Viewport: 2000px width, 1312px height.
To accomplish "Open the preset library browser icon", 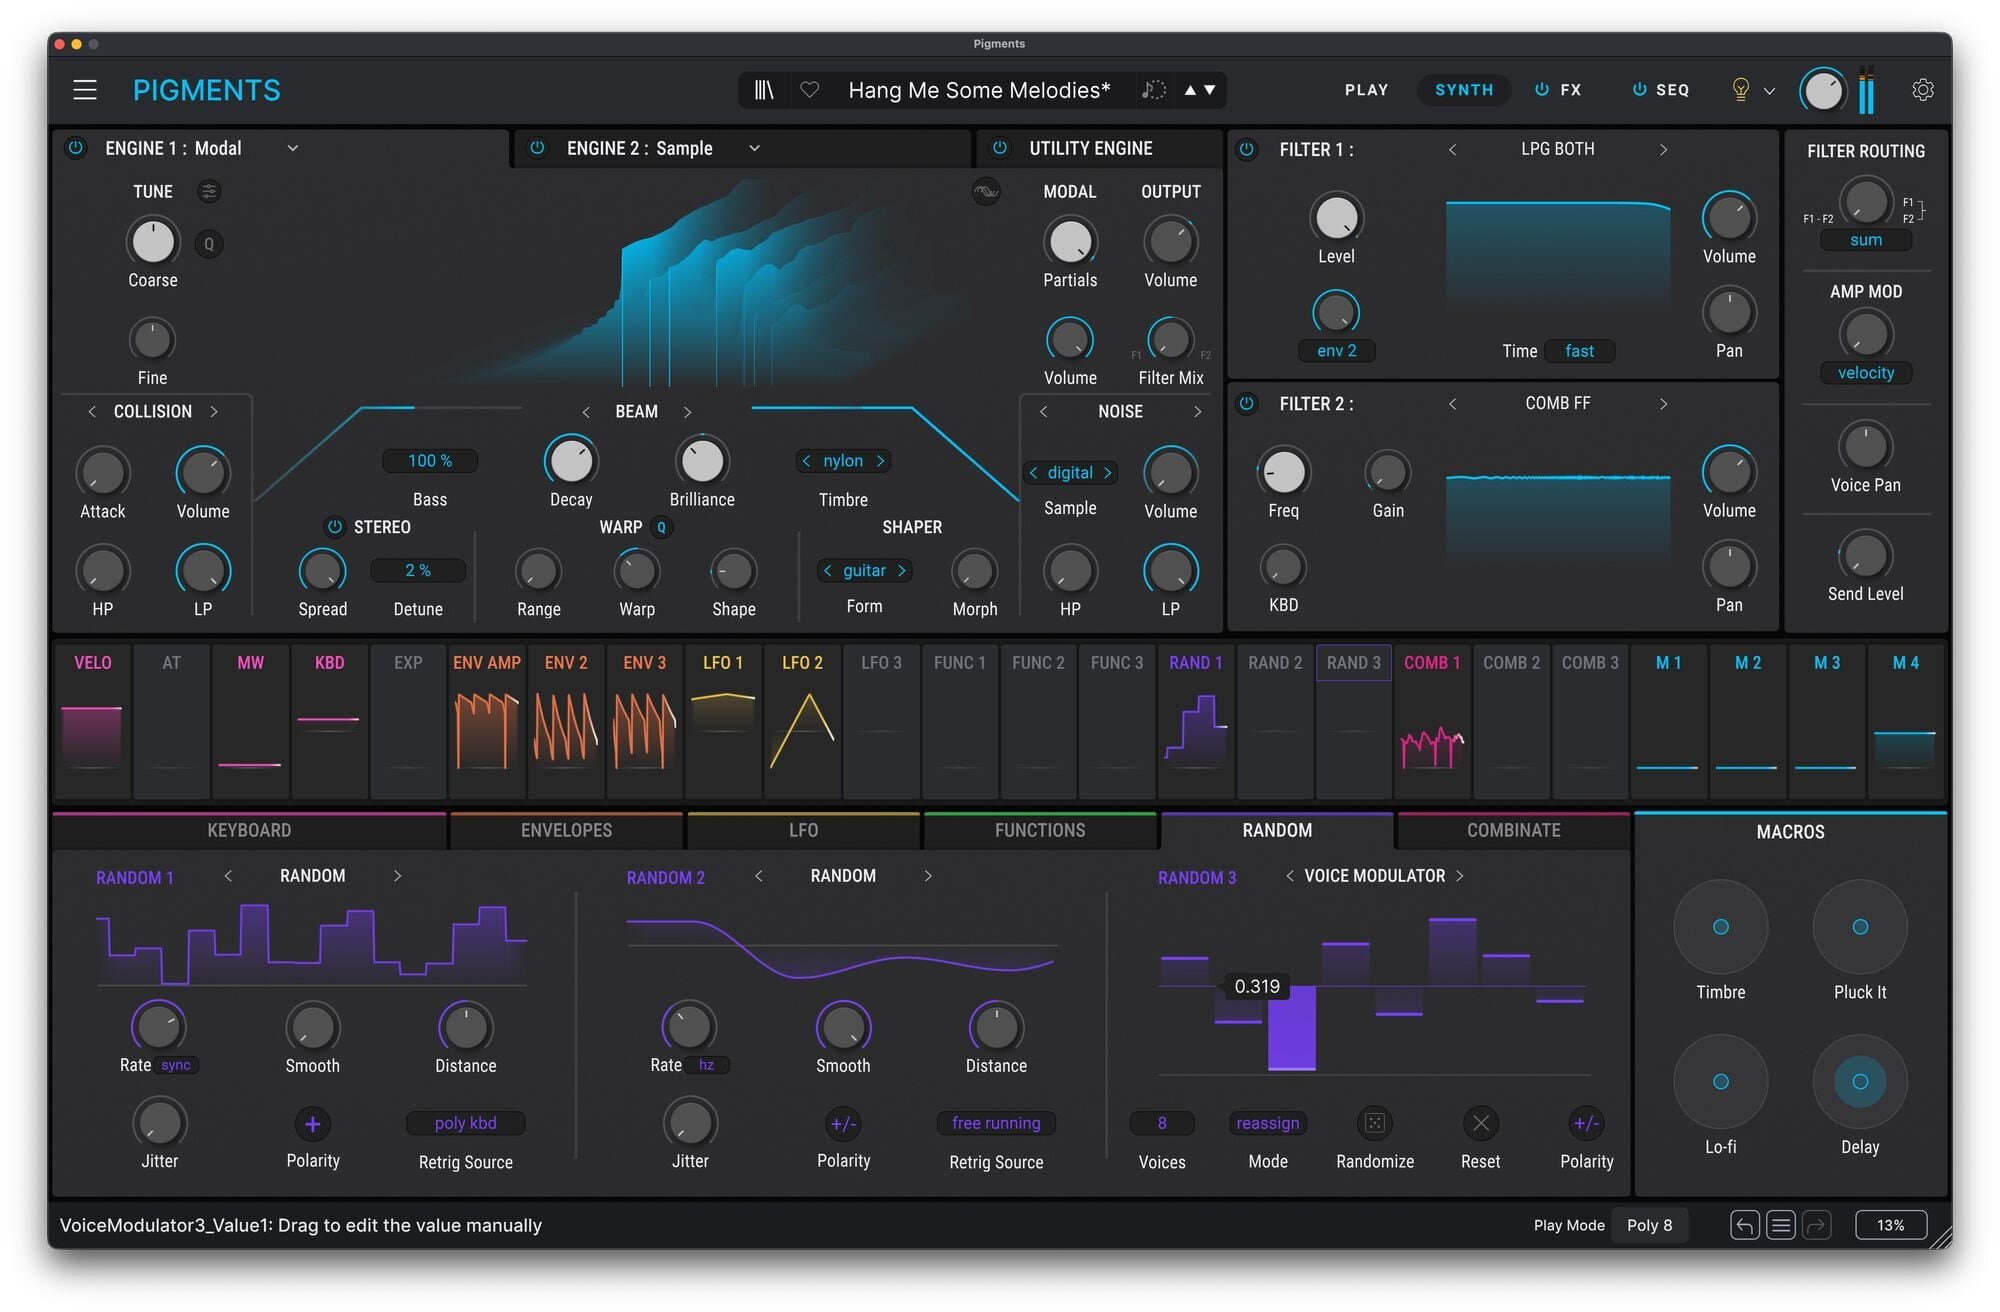I will 764,90.
